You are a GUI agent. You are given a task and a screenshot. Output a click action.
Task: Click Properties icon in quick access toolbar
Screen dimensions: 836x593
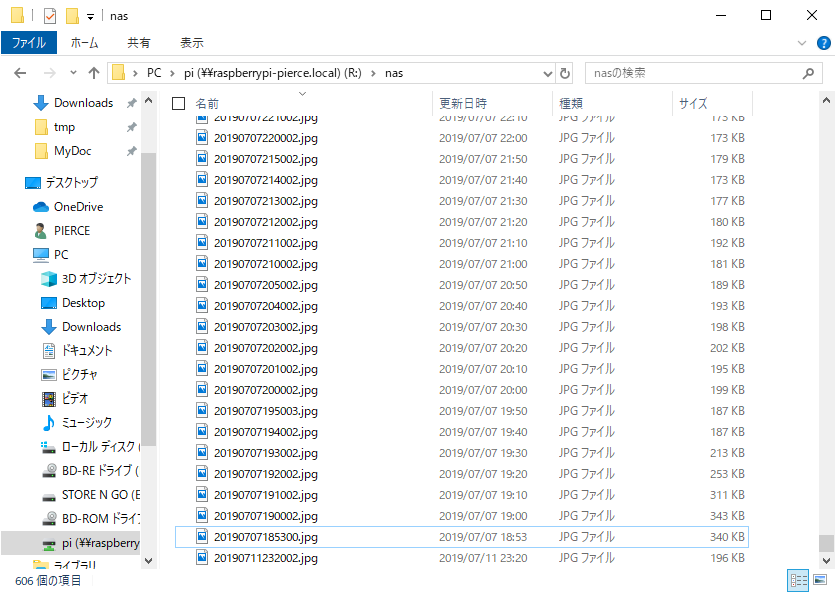pos(49,16)
